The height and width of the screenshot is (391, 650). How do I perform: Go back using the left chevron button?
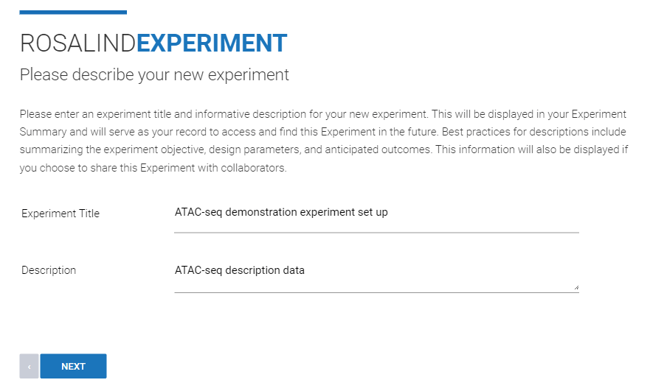pyautogui.click(x=29, y=366)
